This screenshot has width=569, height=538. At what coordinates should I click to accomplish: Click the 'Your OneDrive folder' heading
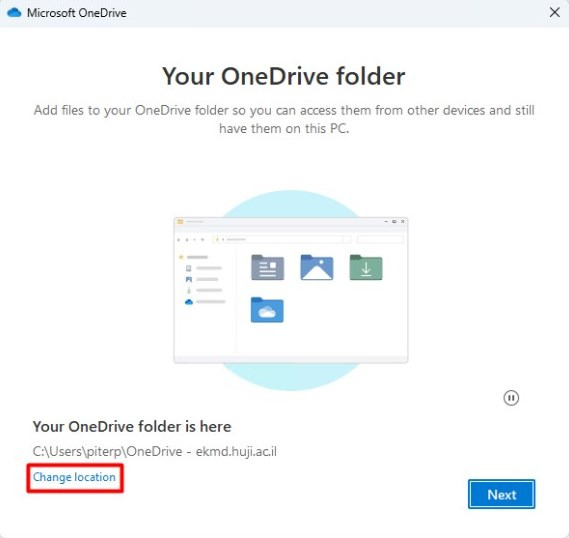tap(284, 77)
